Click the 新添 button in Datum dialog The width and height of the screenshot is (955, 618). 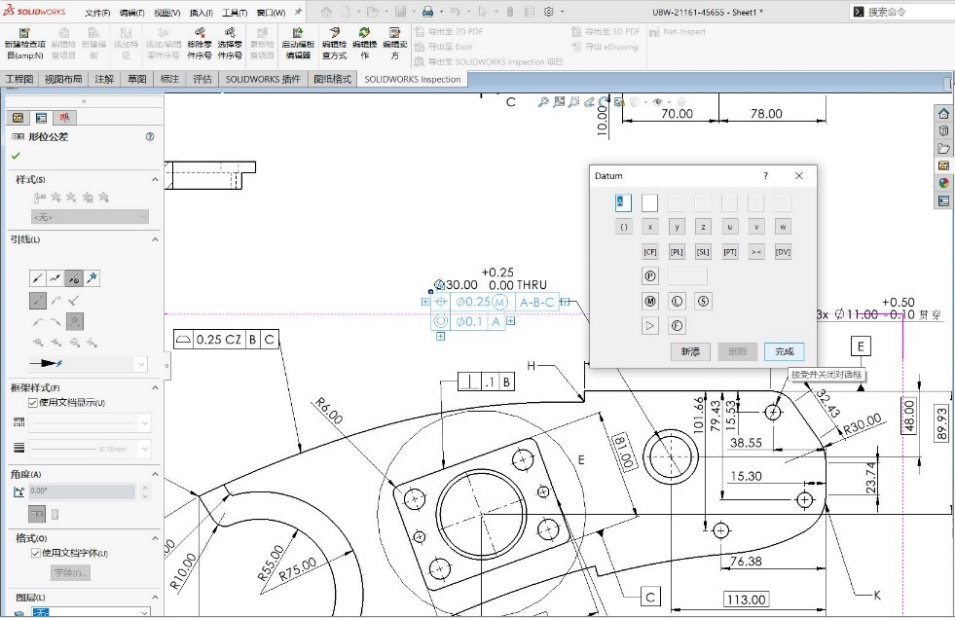pyautogui.click(x=690, y=352)
